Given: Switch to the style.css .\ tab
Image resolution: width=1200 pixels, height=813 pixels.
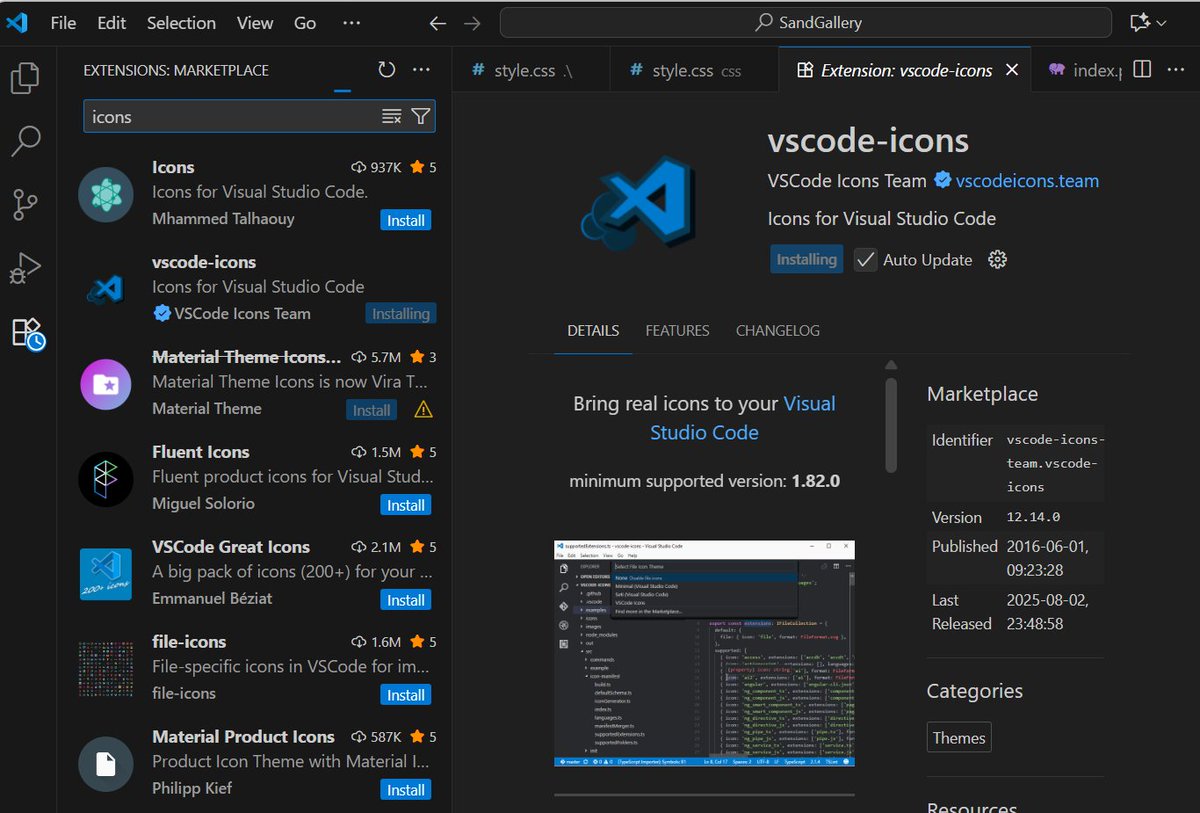Looking at the screenshot, I should click(x=531, y=70).
